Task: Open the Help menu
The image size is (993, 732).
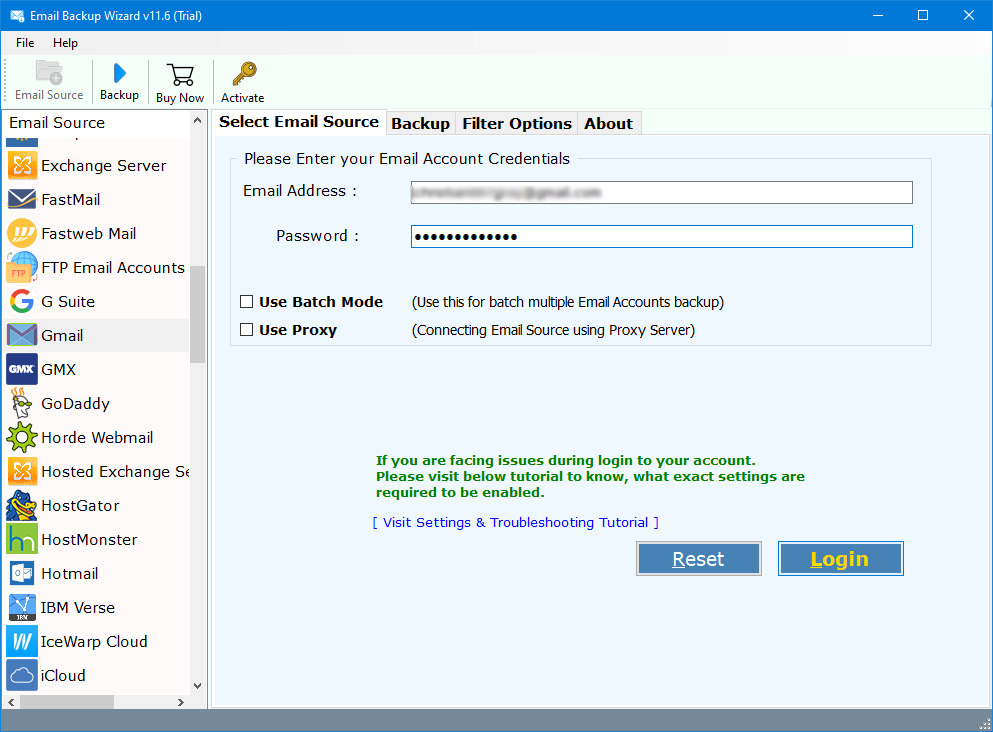Action: click(x=65, y=43)
